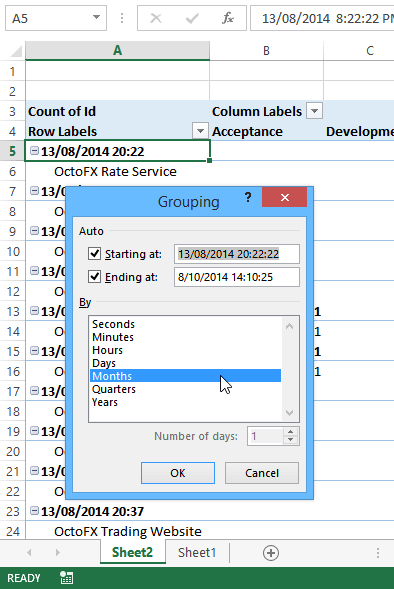Collapse the group in row 21

pos(34,471)
